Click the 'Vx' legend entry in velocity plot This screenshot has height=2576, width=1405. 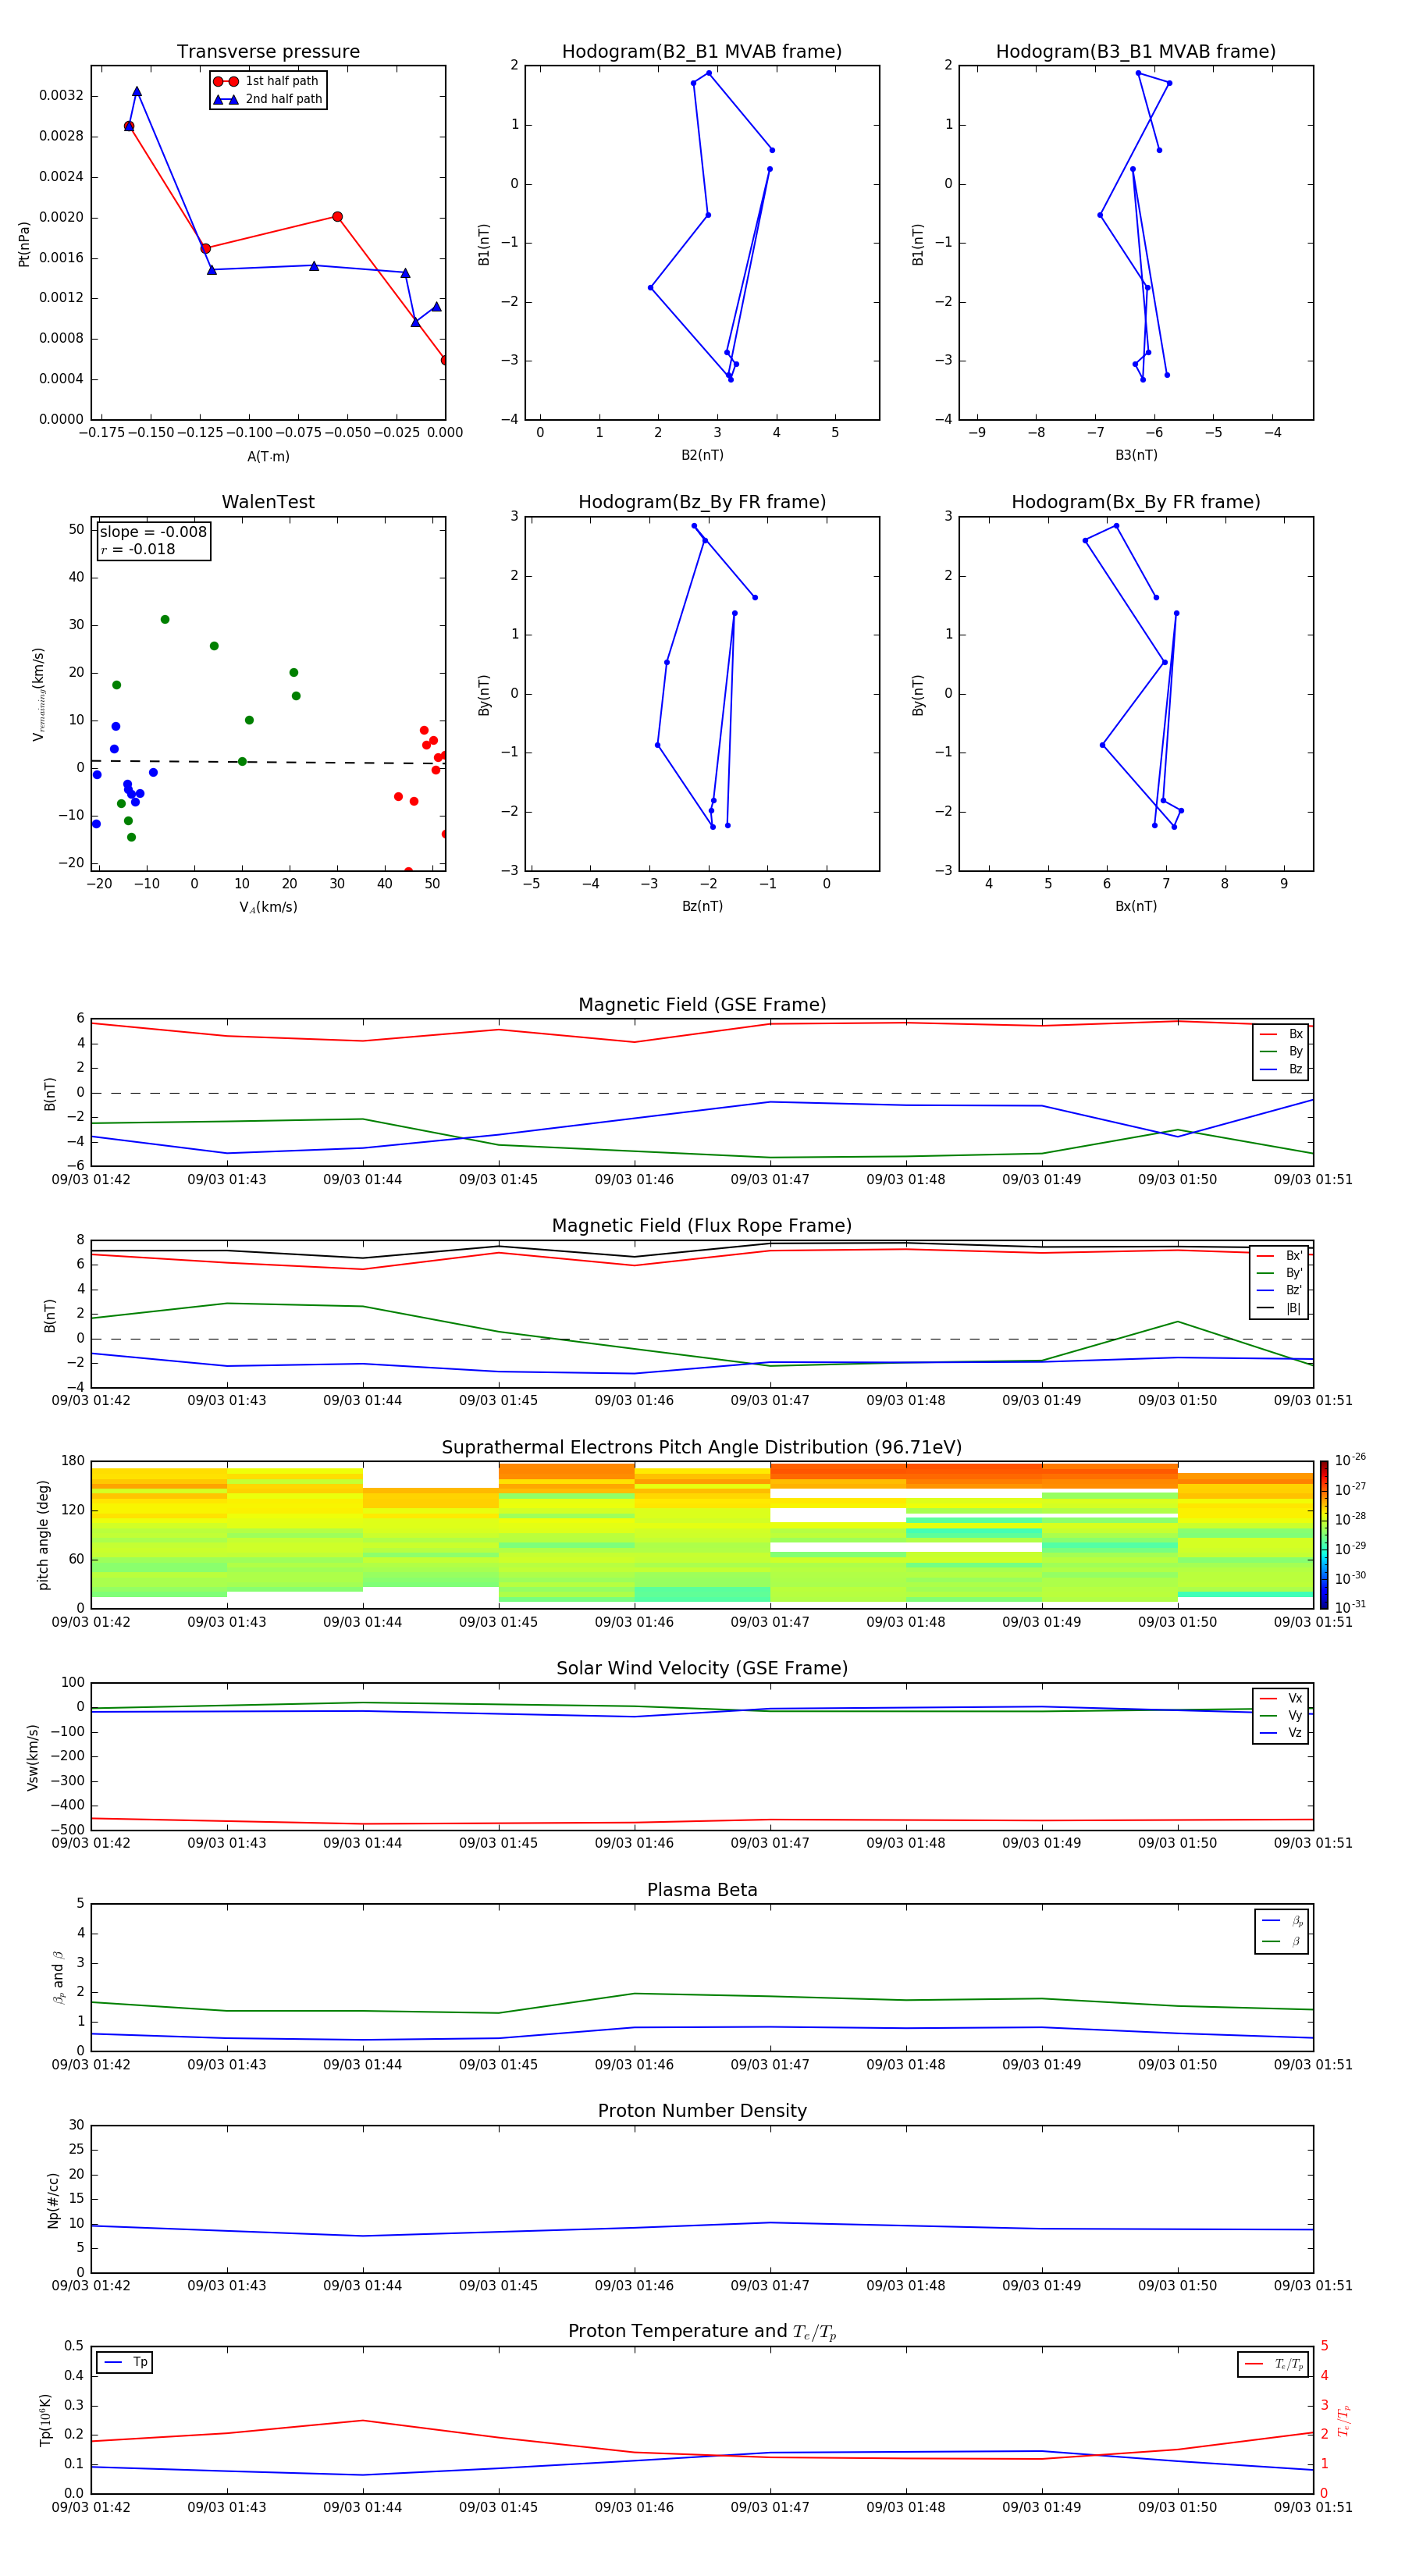click(x=1281, y=1698)
